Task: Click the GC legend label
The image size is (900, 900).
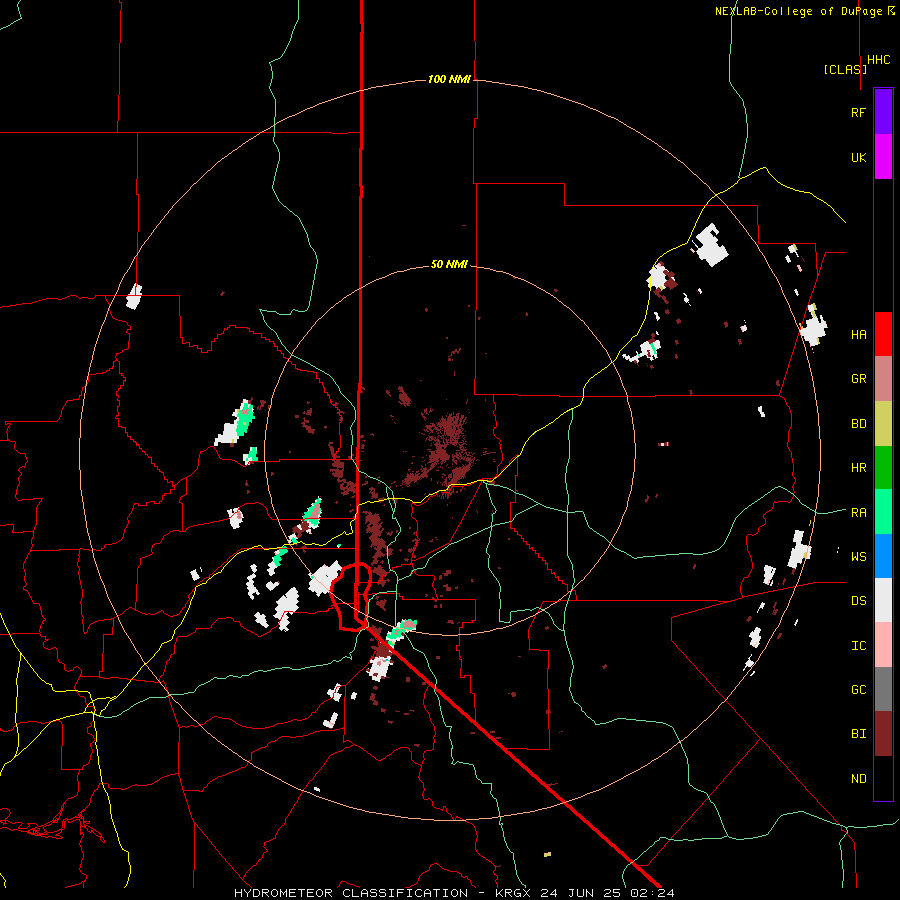Action: coord(858,690)
